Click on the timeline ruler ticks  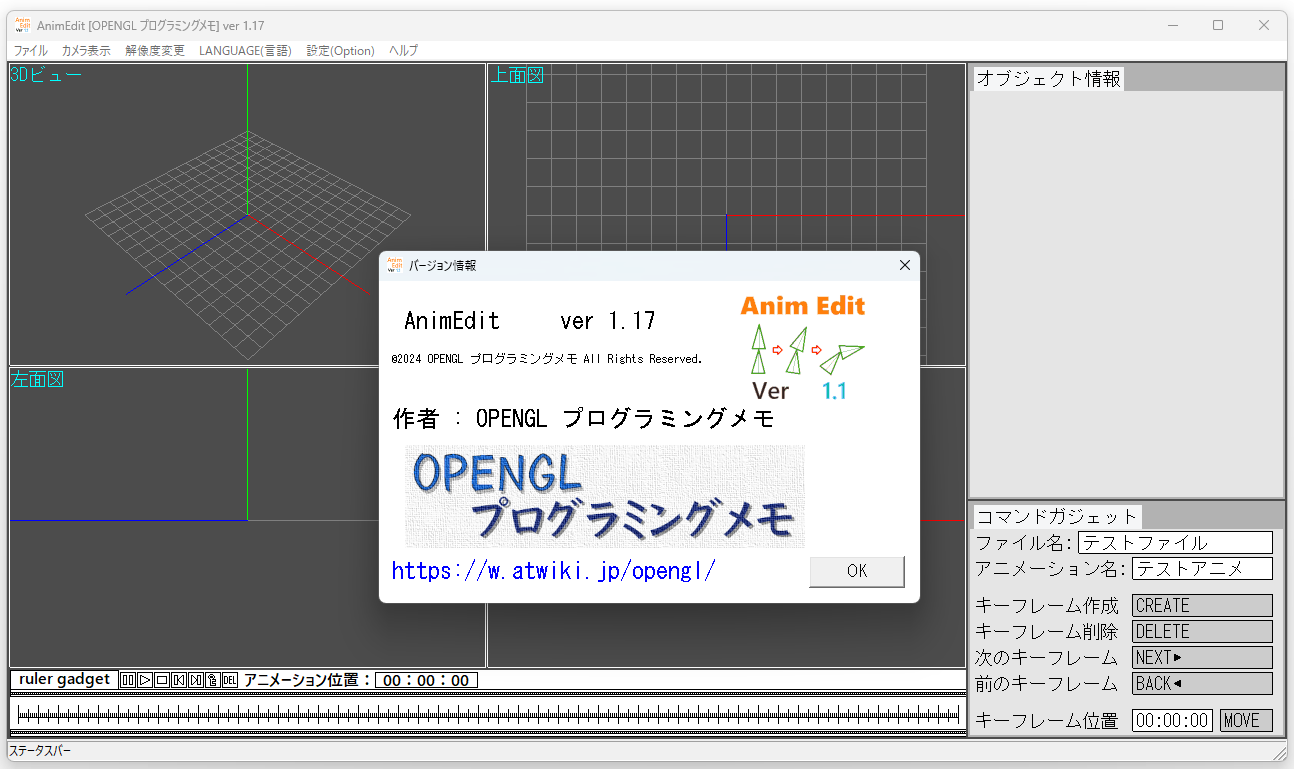[487, 714]
